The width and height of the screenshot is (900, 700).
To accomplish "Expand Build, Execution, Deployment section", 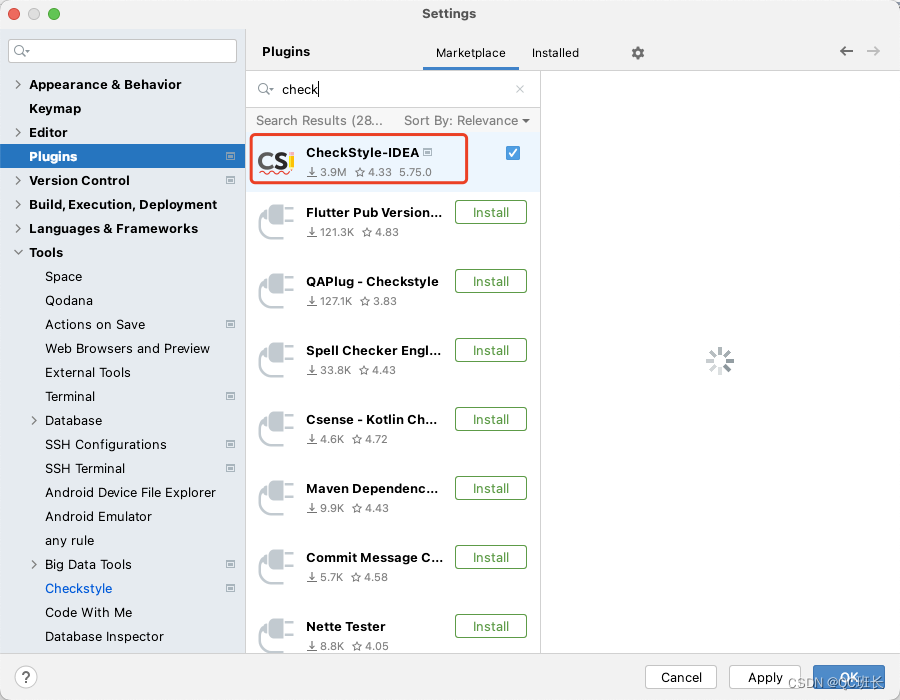I will tap(18, 205).
